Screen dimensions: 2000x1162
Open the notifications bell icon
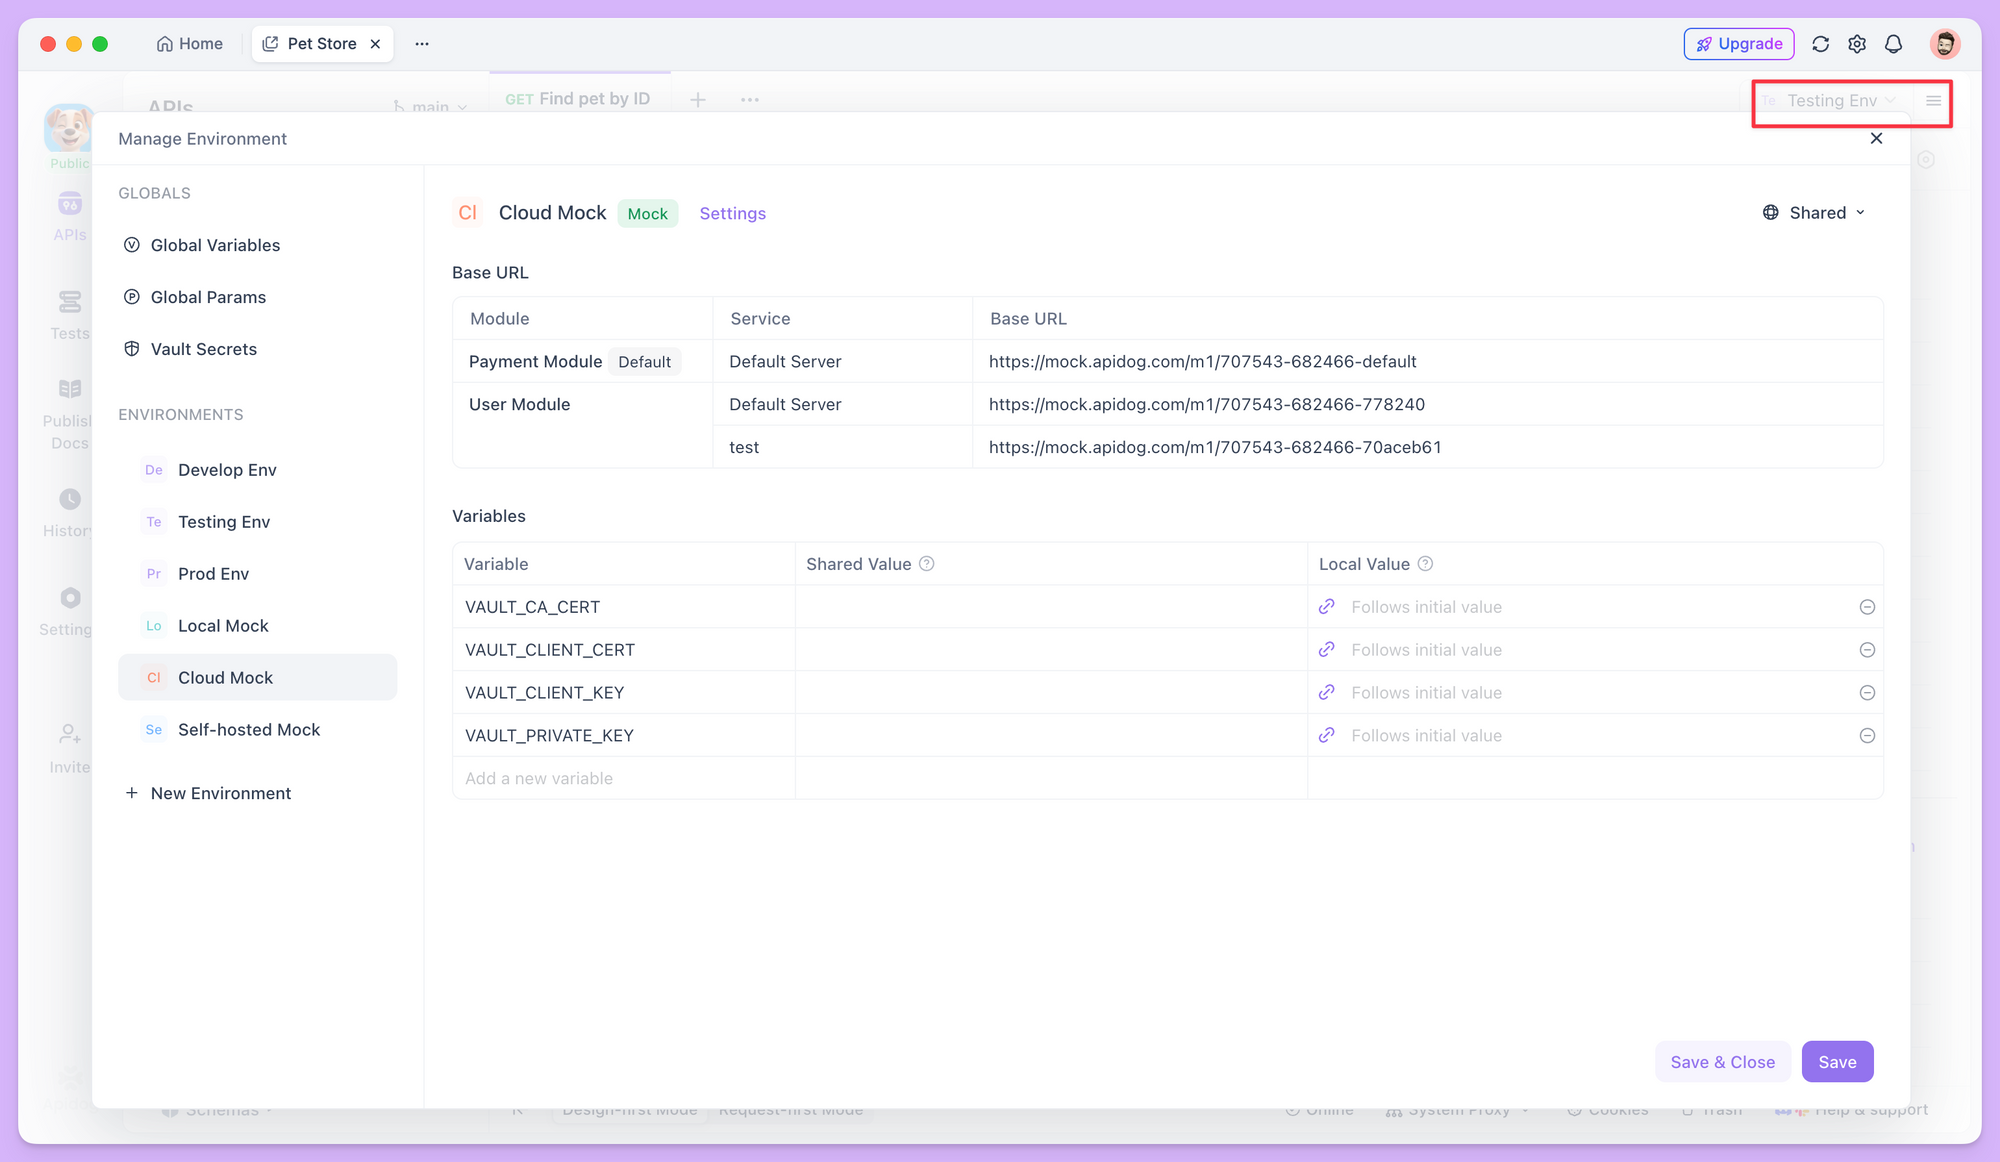point(1893,44)
